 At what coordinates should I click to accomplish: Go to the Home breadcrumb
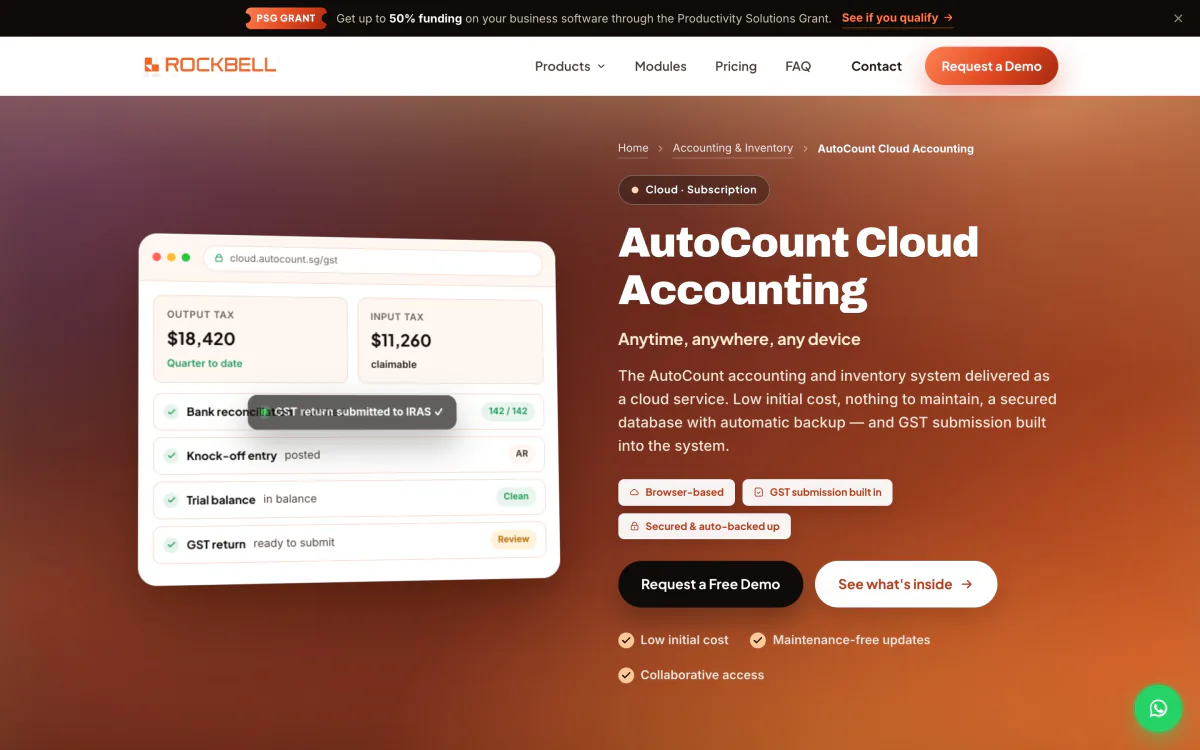coord(633,148)
